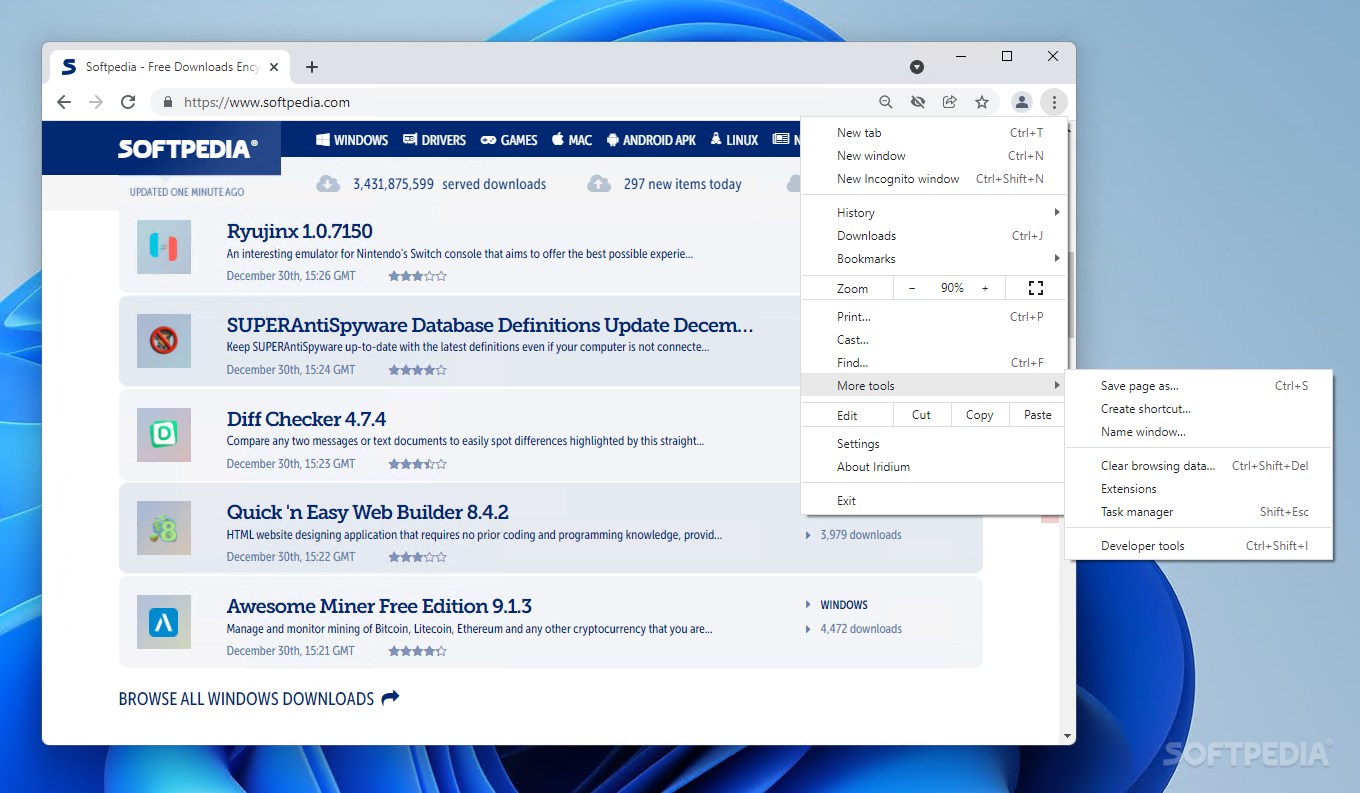Open the profile avatar icon
The width and height of the screenshot is (1360, 793).
1021,102
